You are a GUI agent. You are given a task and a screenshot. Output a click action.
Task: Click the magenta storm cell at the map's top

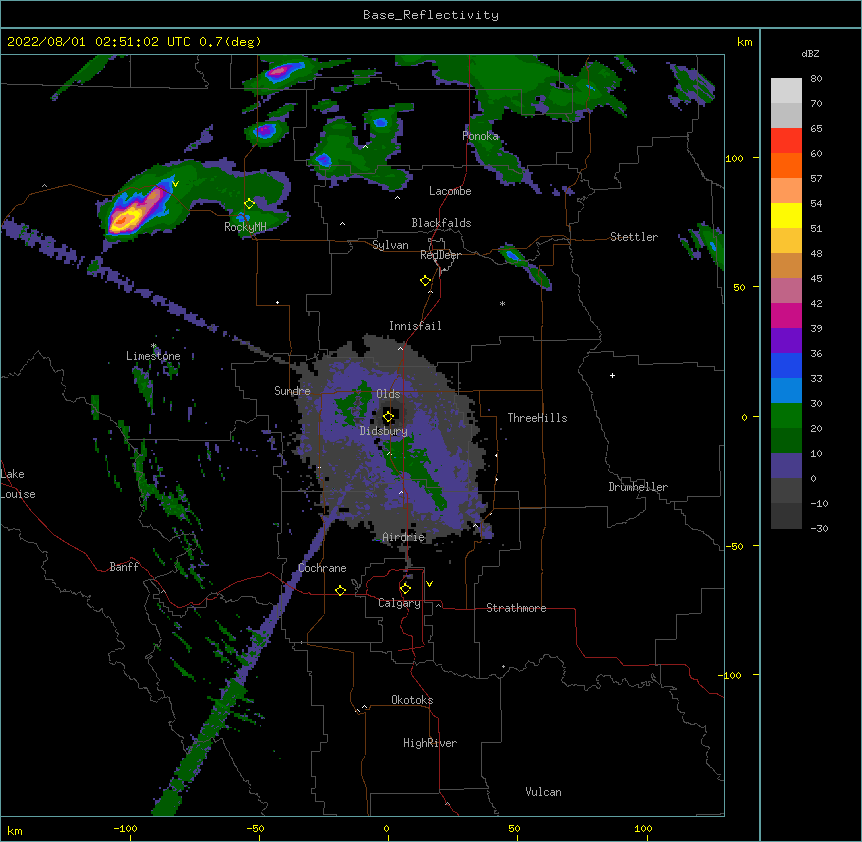pyautogui.click(x=281, y=70)
